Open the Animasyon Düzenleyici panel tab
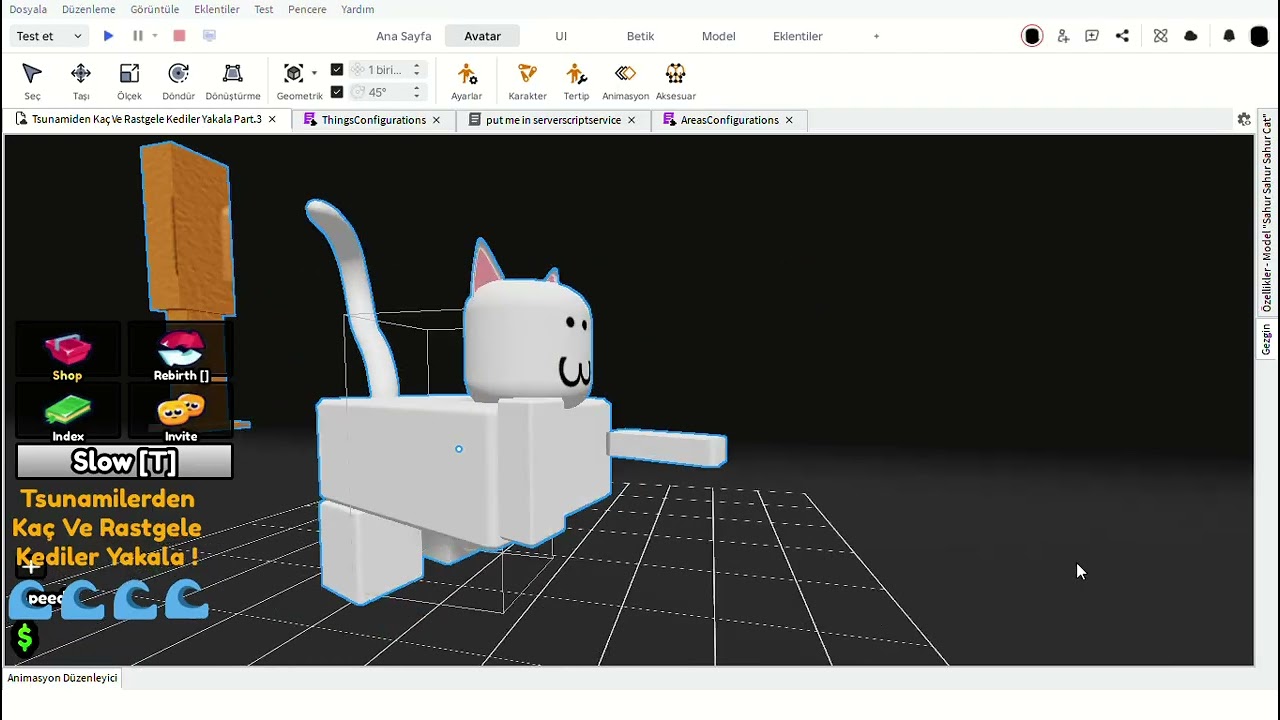1280x720 pixels. point(62,678)
